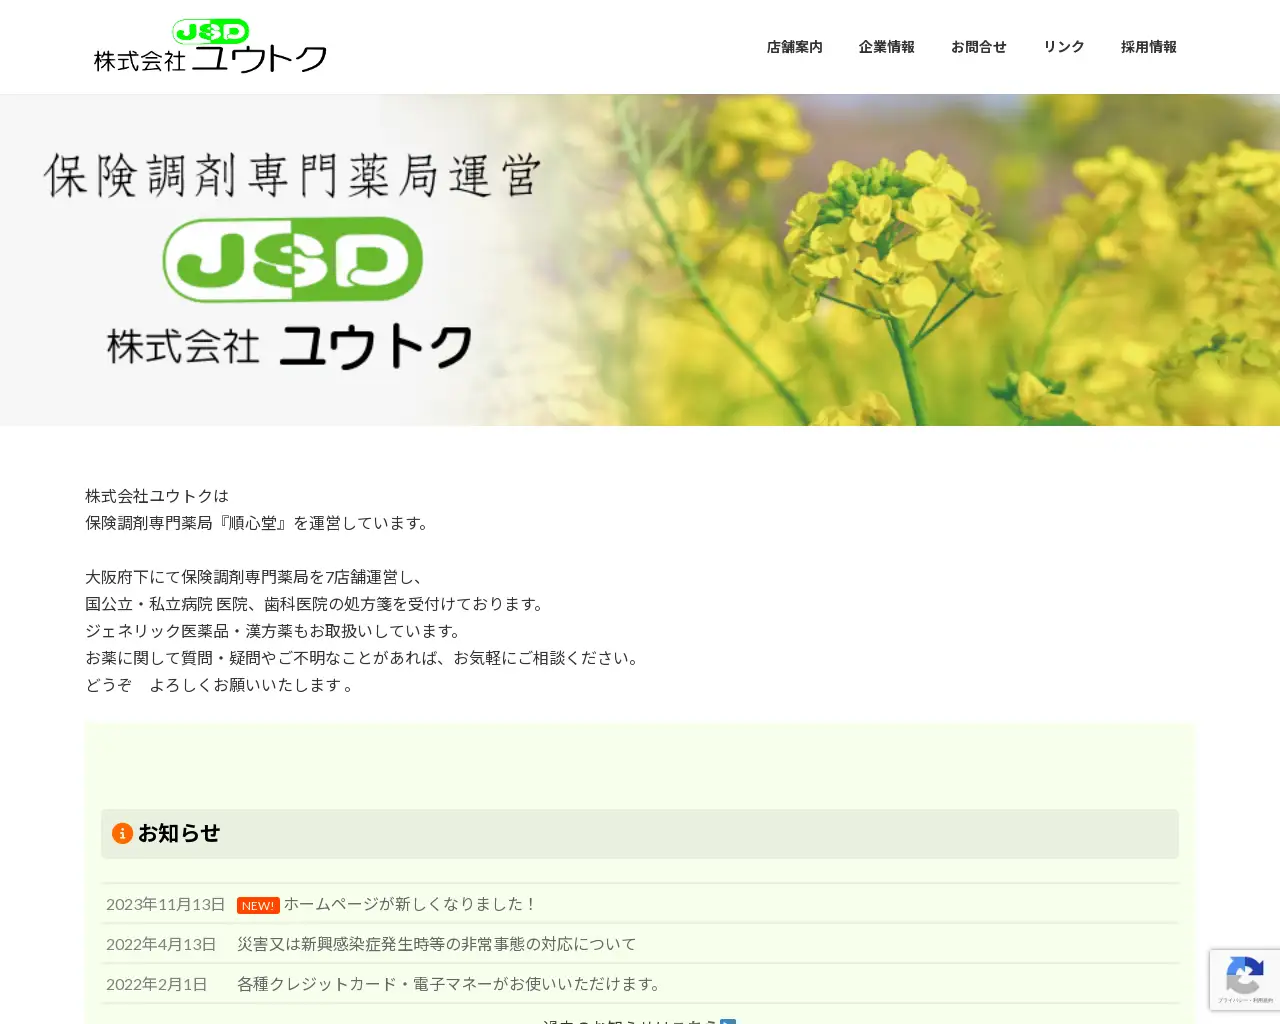The image size is (1280, 1024).
Task: Click the text 株式会社ユウトクは
Action: [x=157, y=496]
